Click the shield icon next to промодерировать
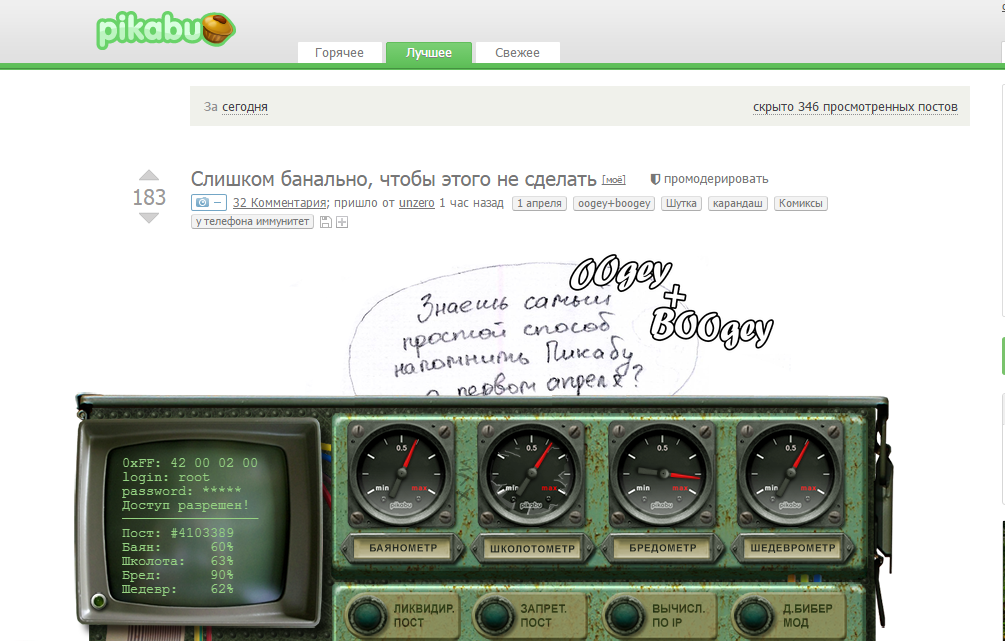 [x=655, y=180]
